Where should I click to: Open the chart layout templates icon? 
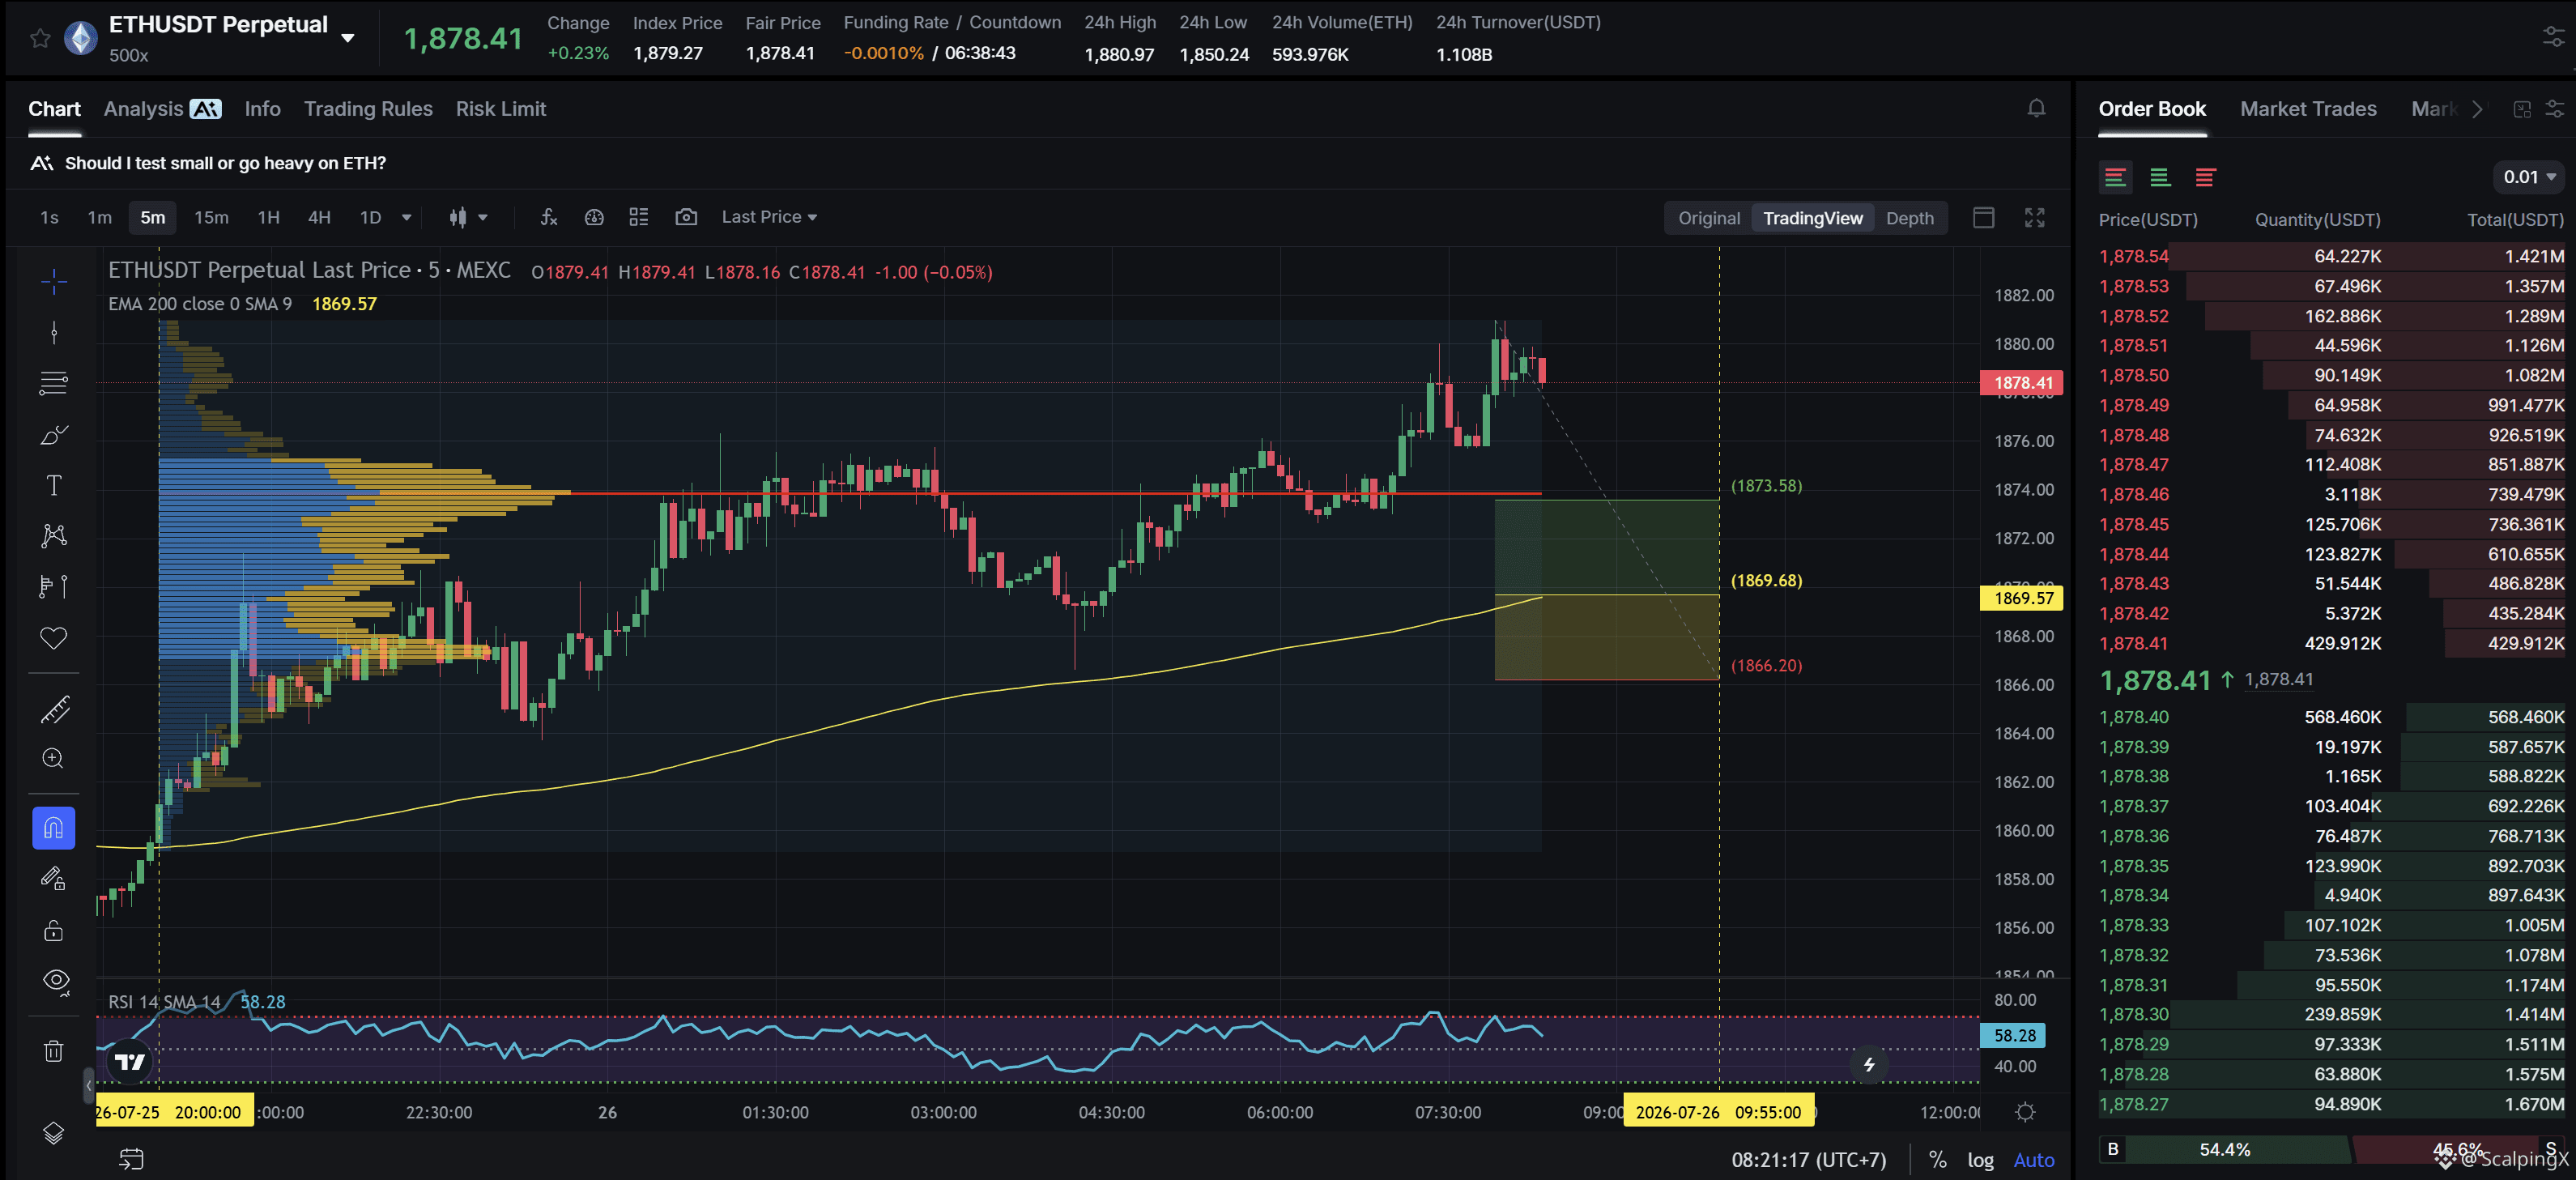tap(639, 217)
